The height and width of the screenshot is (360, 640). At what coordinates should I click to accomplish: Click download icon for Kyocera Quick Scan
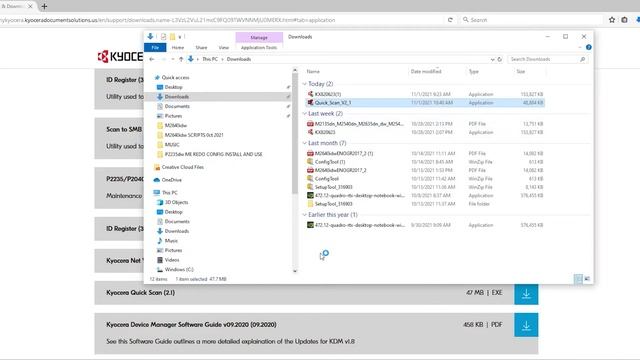pyautogui.click(x=526, y=294)
